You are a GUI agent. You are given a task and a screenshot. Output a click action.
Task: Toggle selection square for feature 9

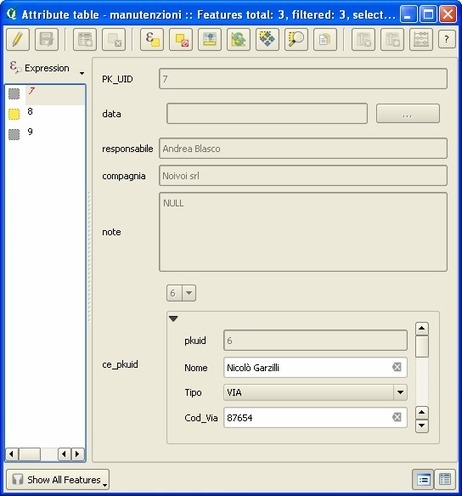coord(14,134)
